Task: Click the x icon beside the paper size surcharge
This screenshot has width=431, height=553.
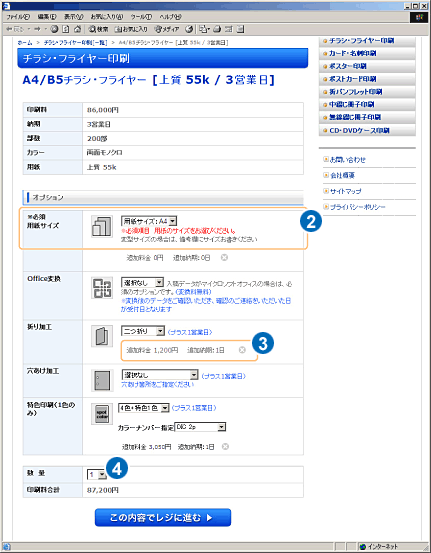Action: point(224,257)
